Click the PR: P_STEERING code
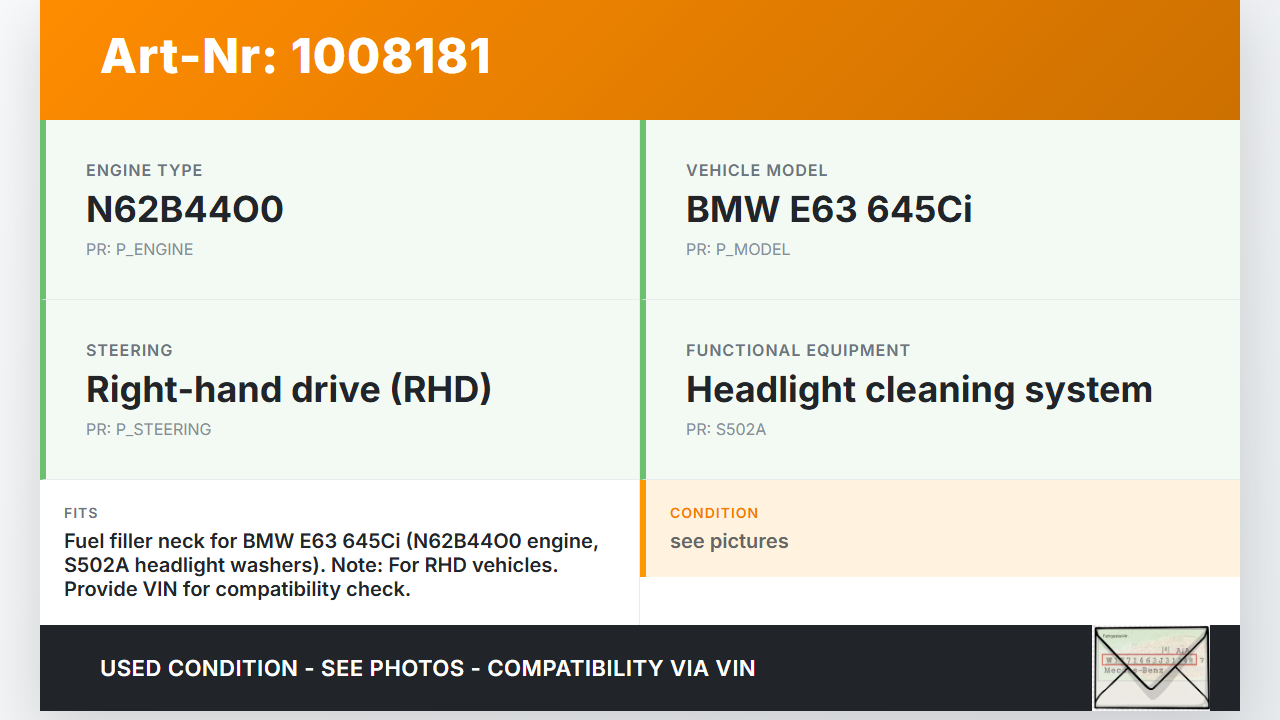 pyautogui.click(x=148, y=429)
